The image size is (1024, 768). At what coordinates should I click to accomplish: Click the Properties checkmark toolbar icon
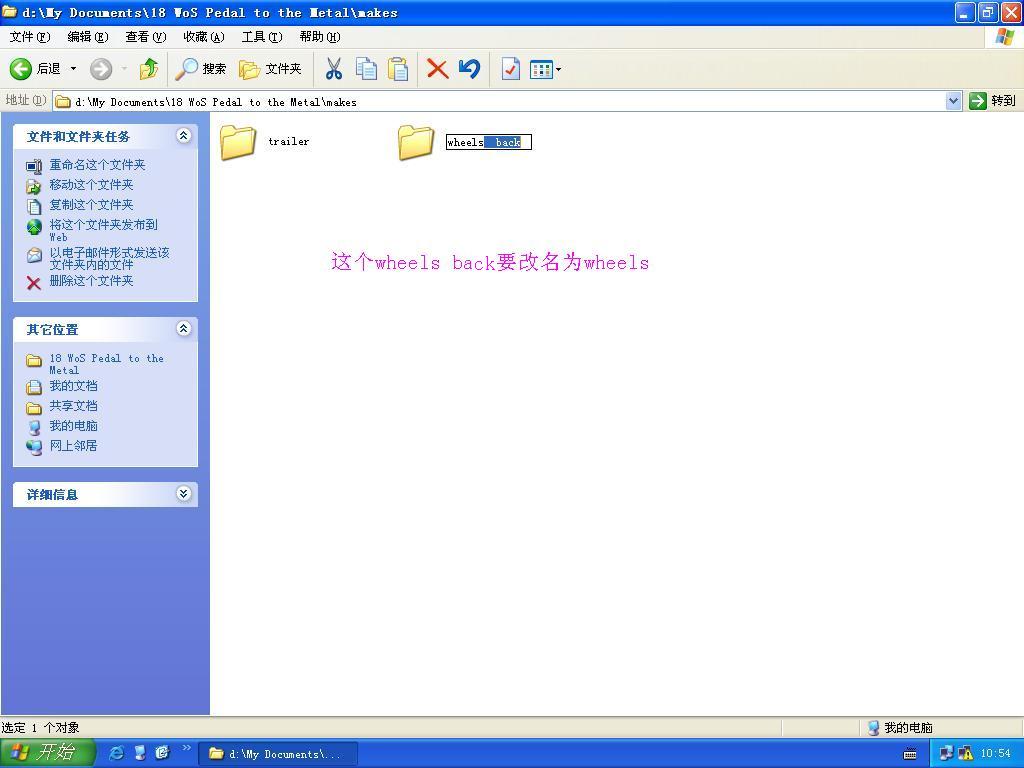(x=510, y=69)
